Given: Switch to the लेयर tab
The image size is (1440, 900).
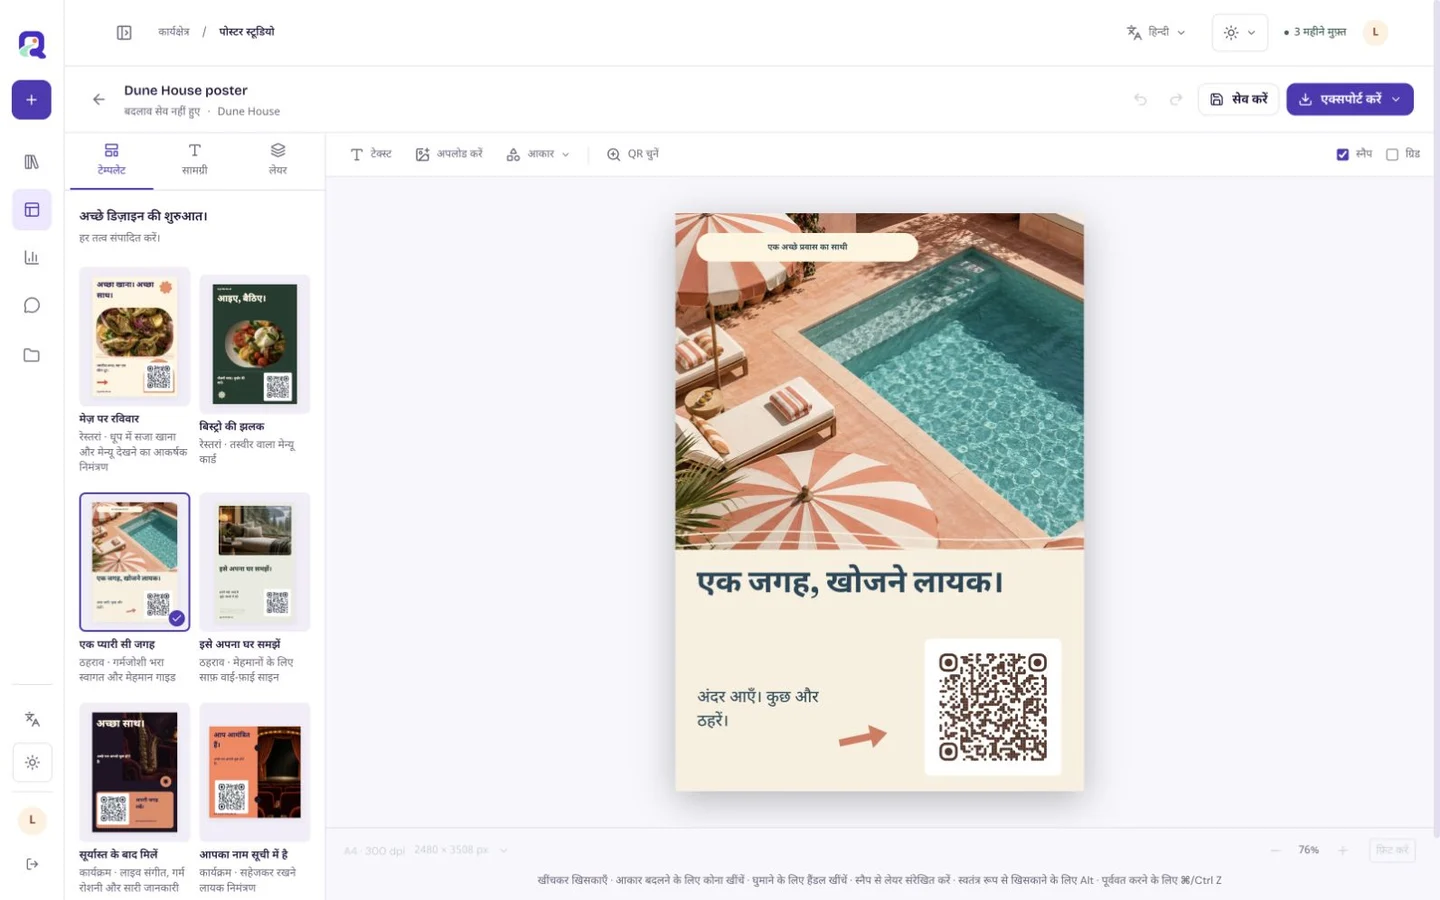Looking at the screenshot, I should [278, 159].
